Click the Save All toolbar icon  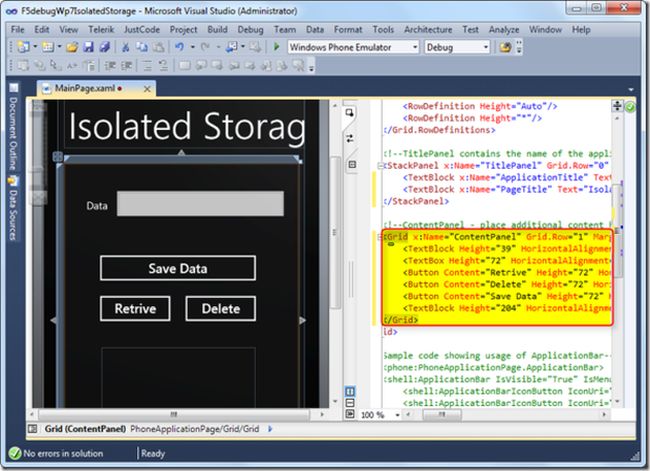107,47
